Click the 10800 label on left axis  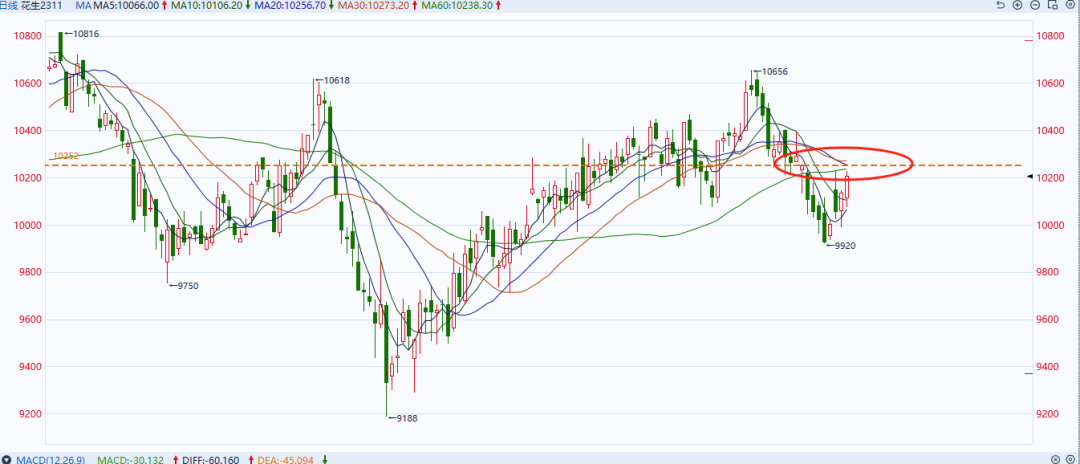(27, 36)
